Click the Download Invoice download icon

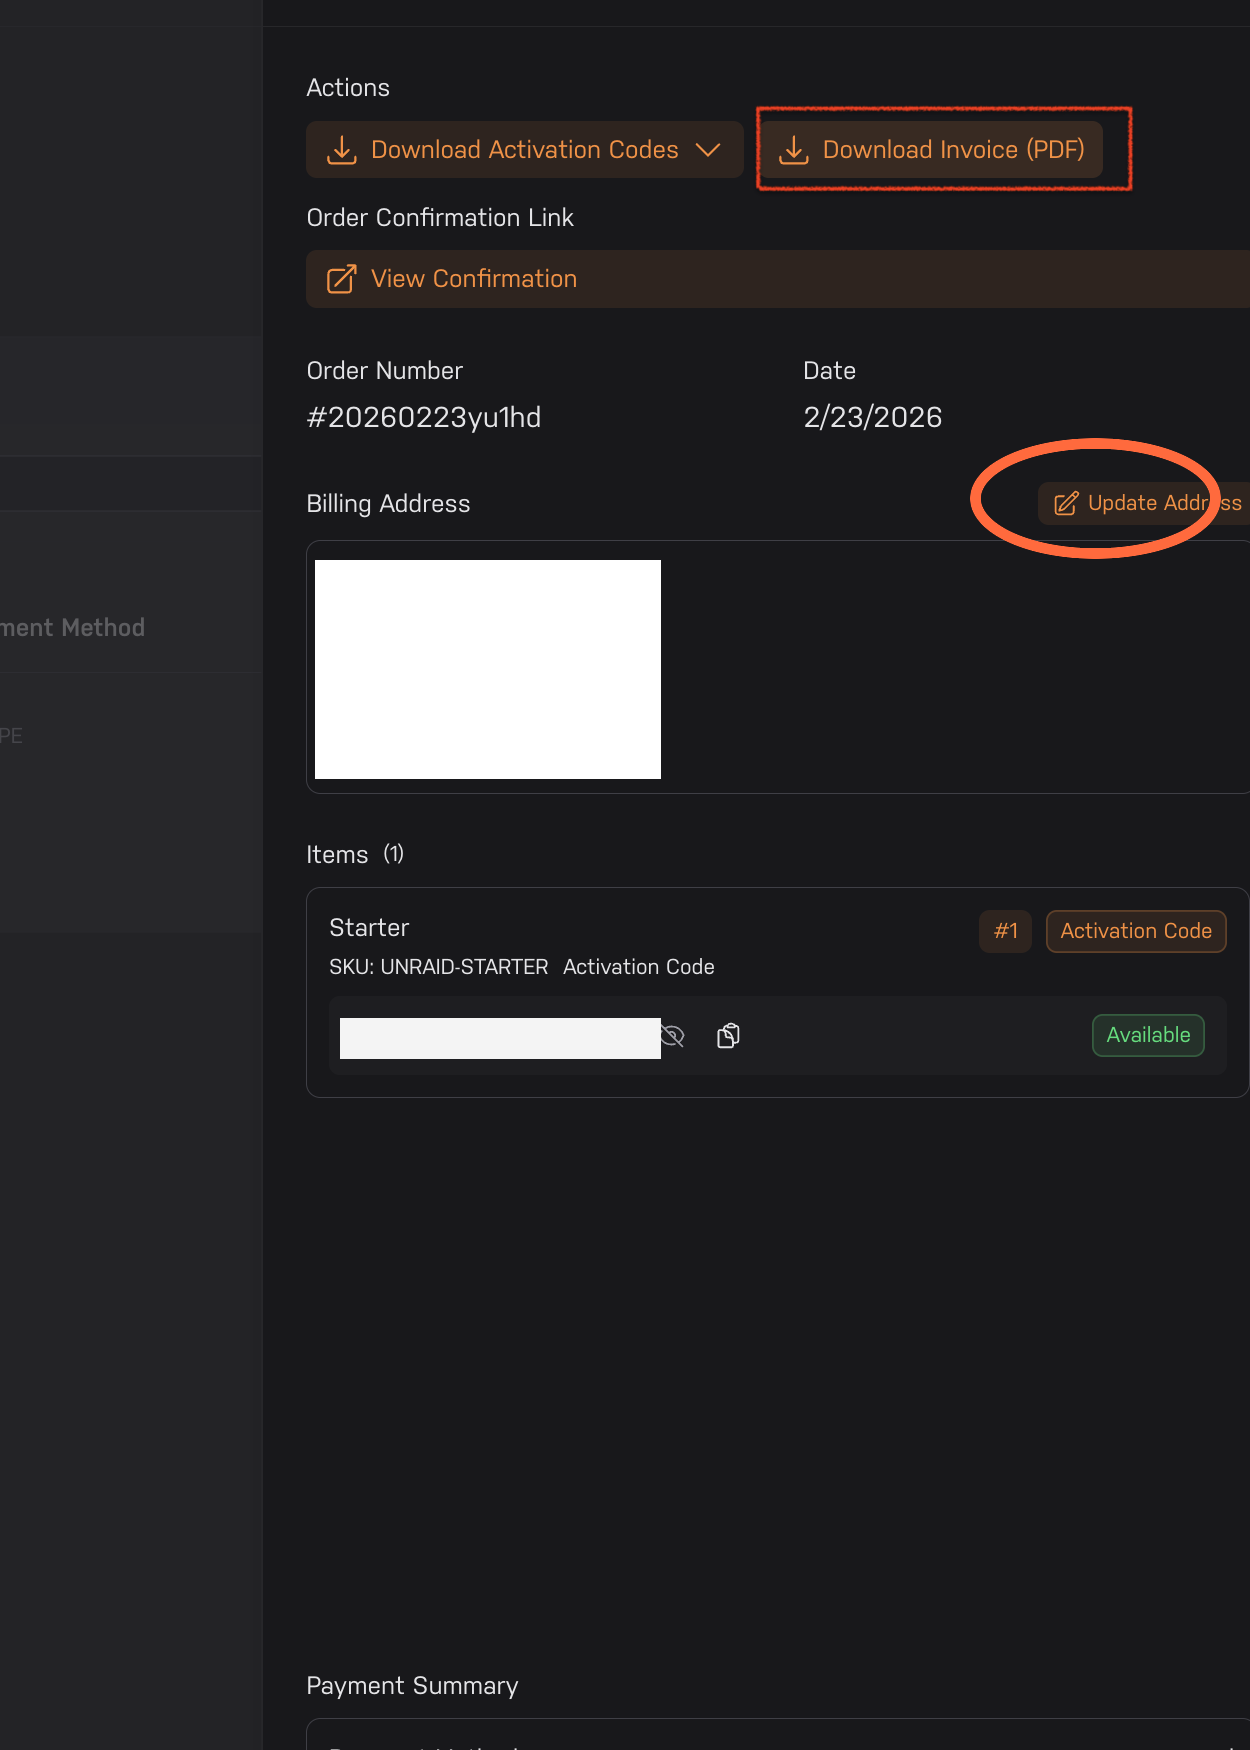click(x=794, y=150)
